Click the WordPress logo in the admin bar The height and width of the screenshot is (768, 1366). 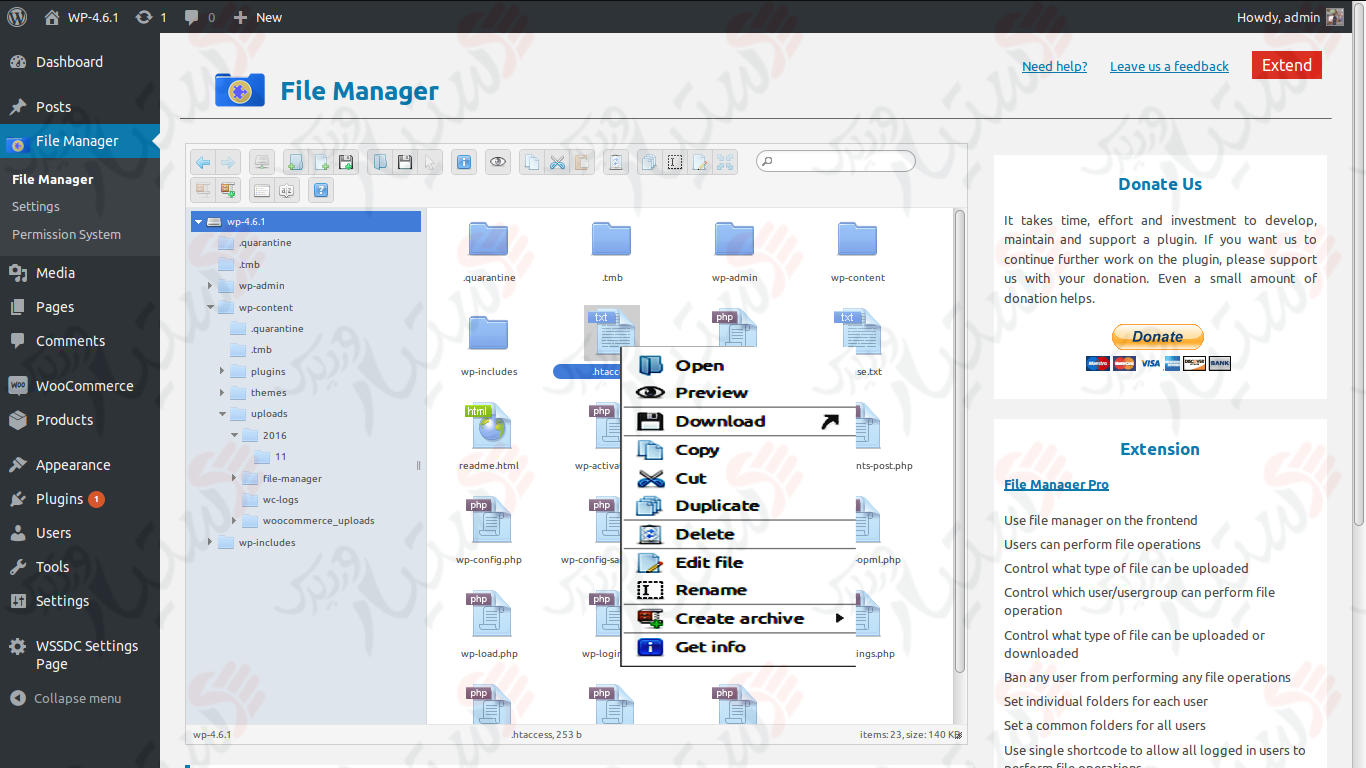point(16,16)
